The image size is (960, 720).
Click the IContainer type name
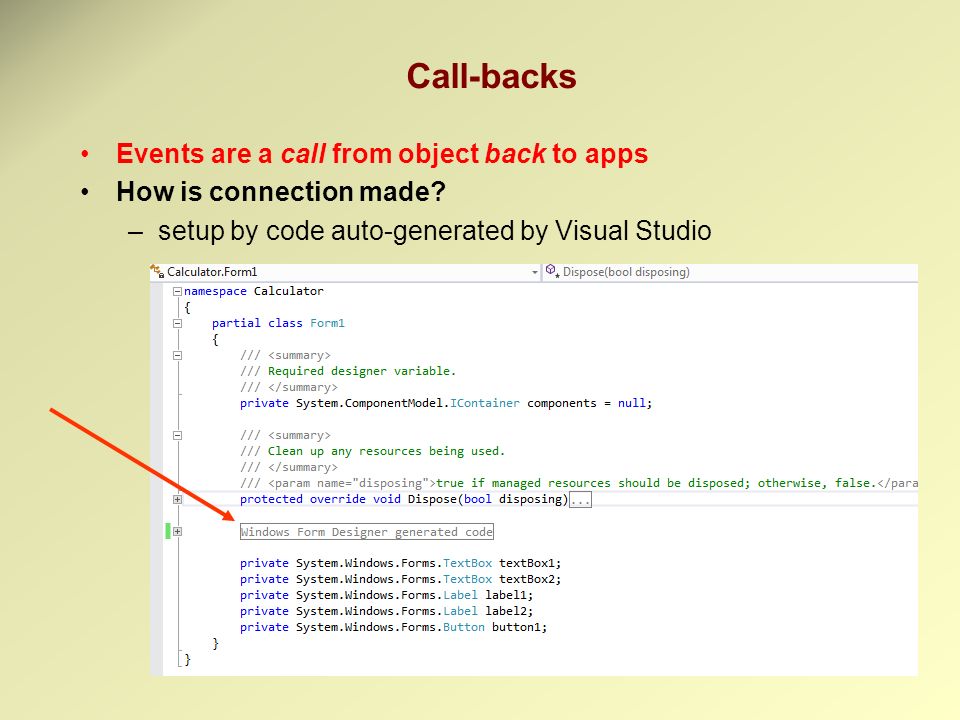[485, 403]
